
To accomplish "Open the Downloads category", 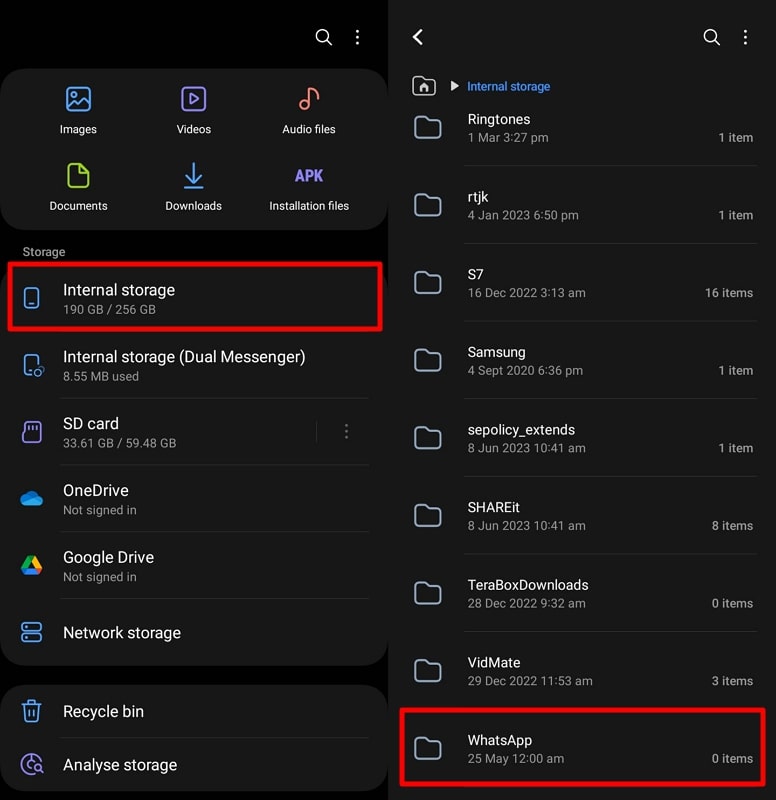I will 193,185.
